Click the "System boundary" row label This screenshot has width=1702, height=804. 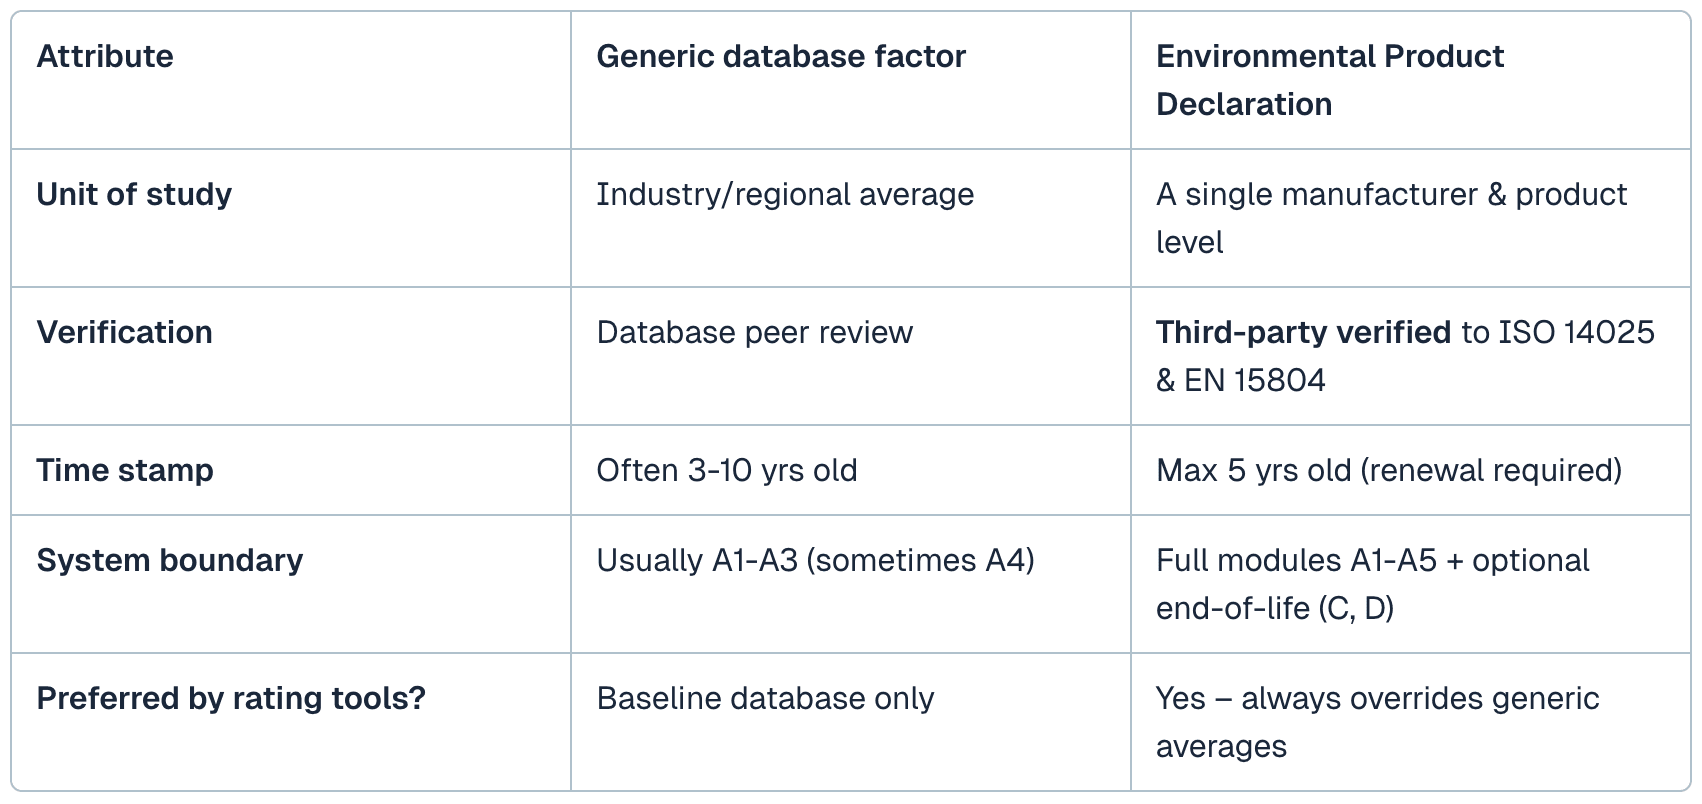coord(169,561)
